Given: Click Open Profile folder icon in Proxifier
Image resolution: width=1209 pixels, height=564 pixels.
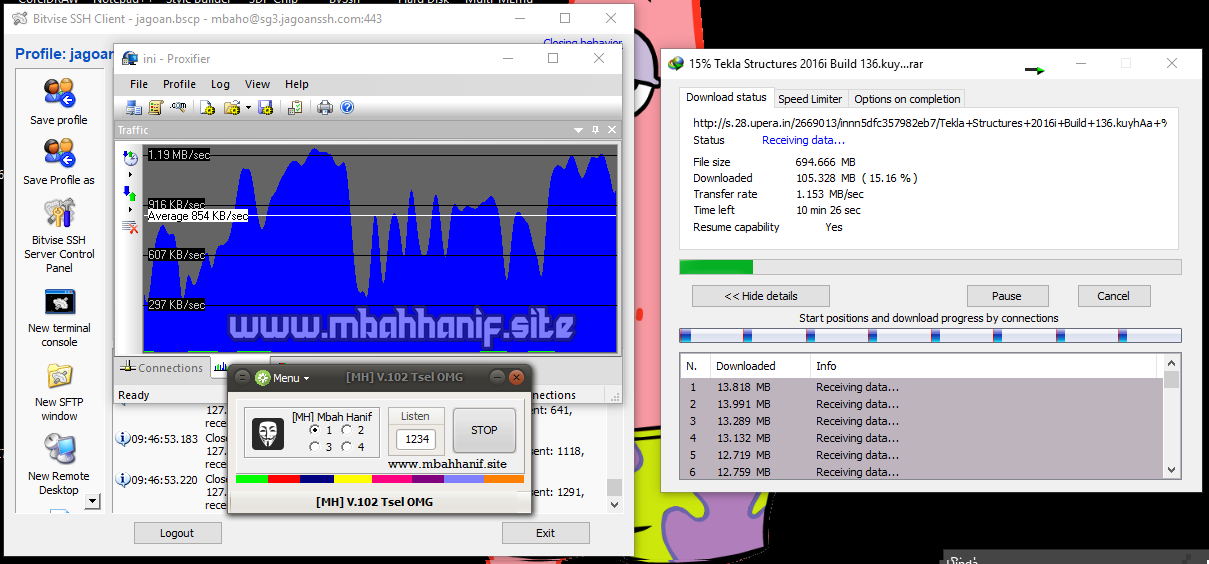Looking at the screenshot, I should (231, 107).
